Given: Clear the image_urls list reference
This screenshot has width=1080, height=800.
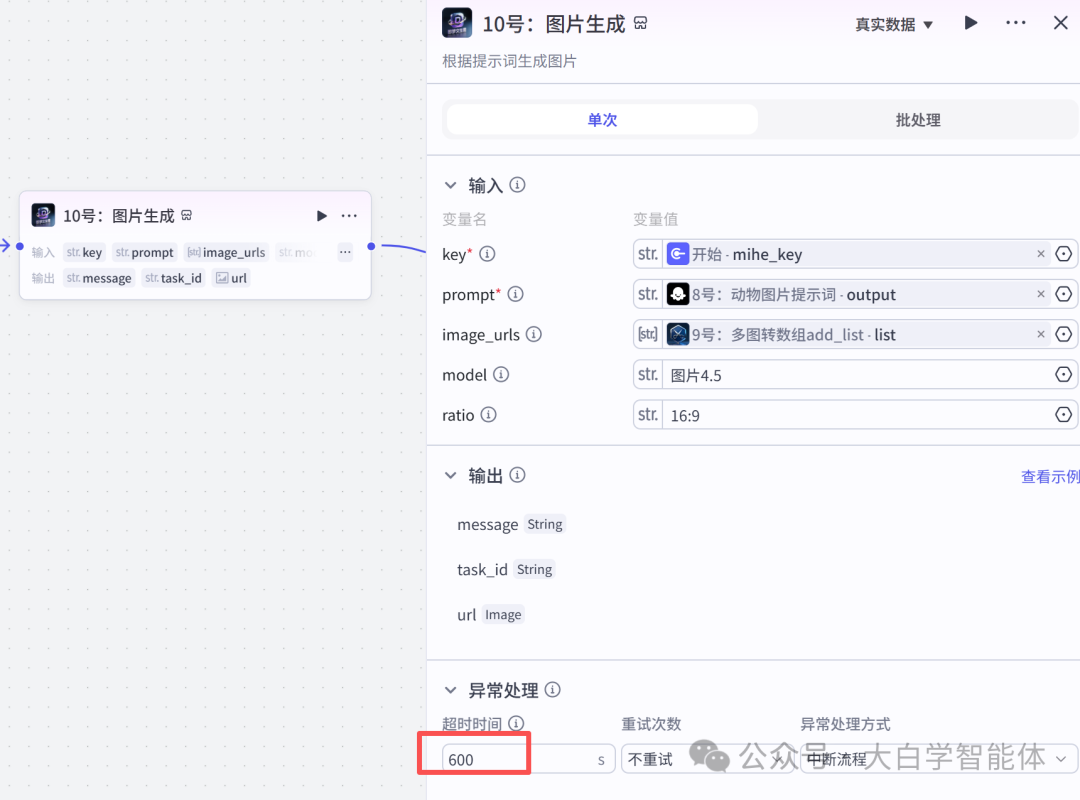Looking at the screenshot, I should tap(1041, 334).
